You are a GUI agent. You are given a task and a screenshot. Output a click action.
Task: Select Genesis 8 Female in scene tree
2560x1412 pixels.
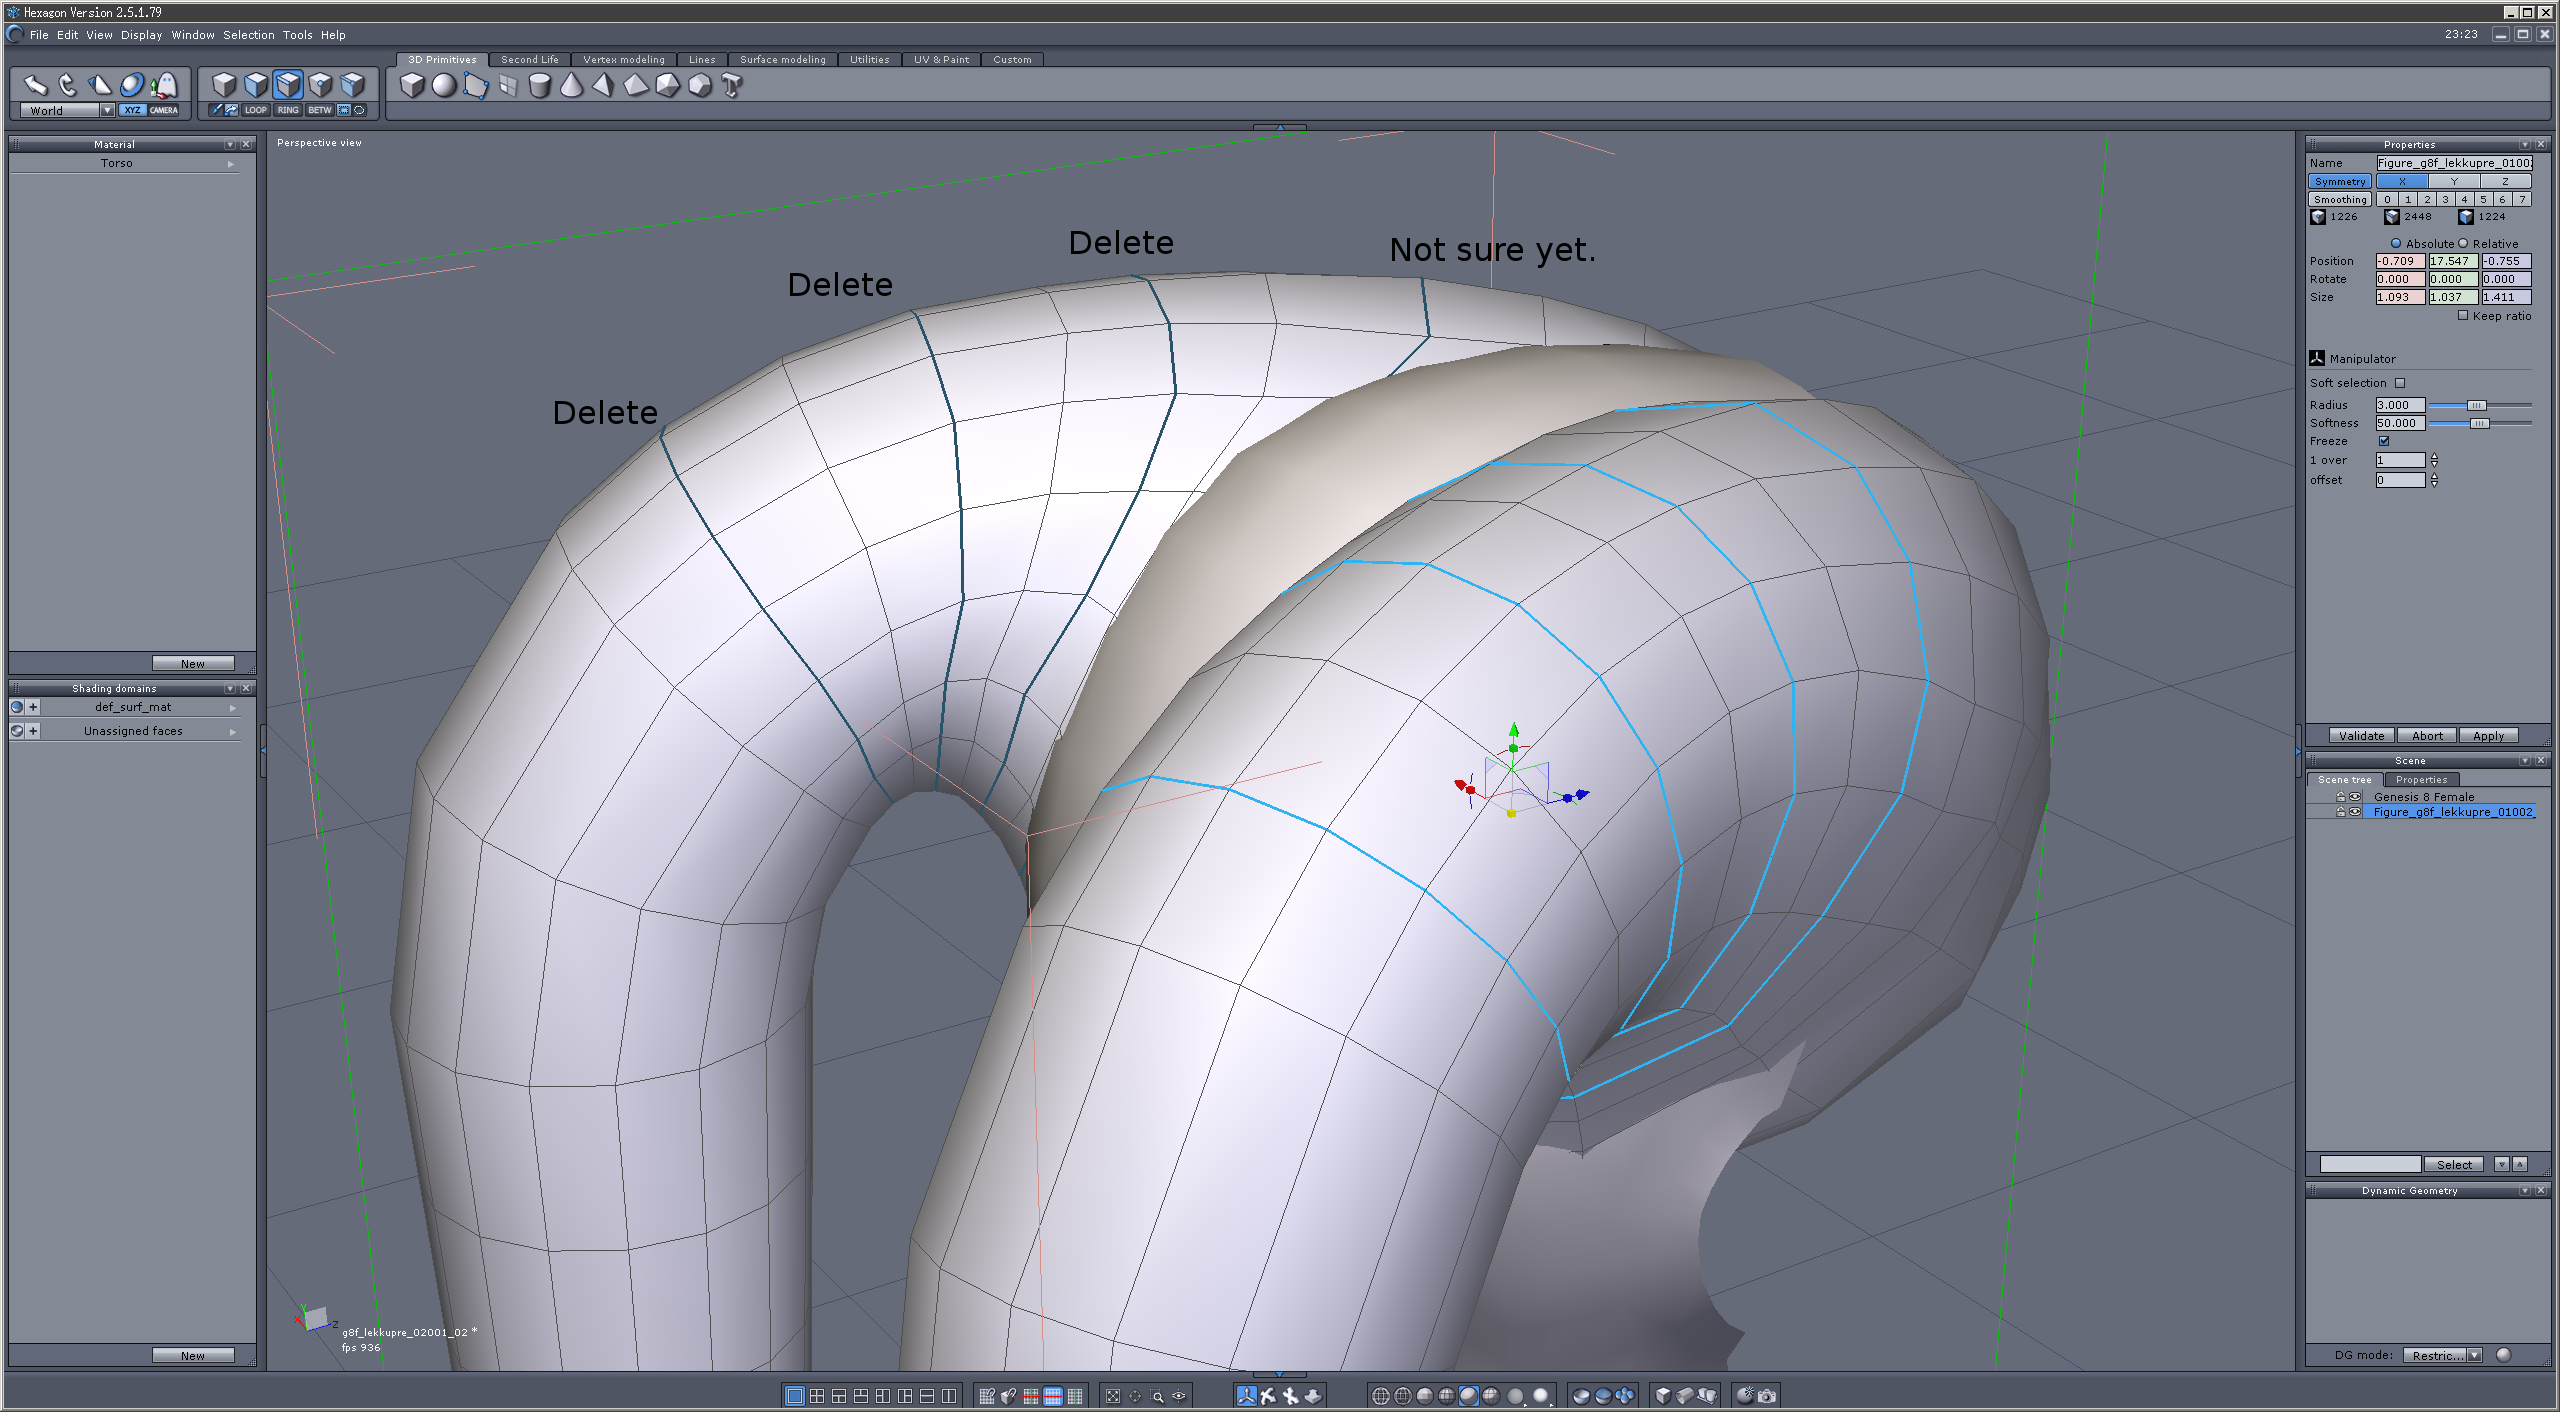(2423, 797)
